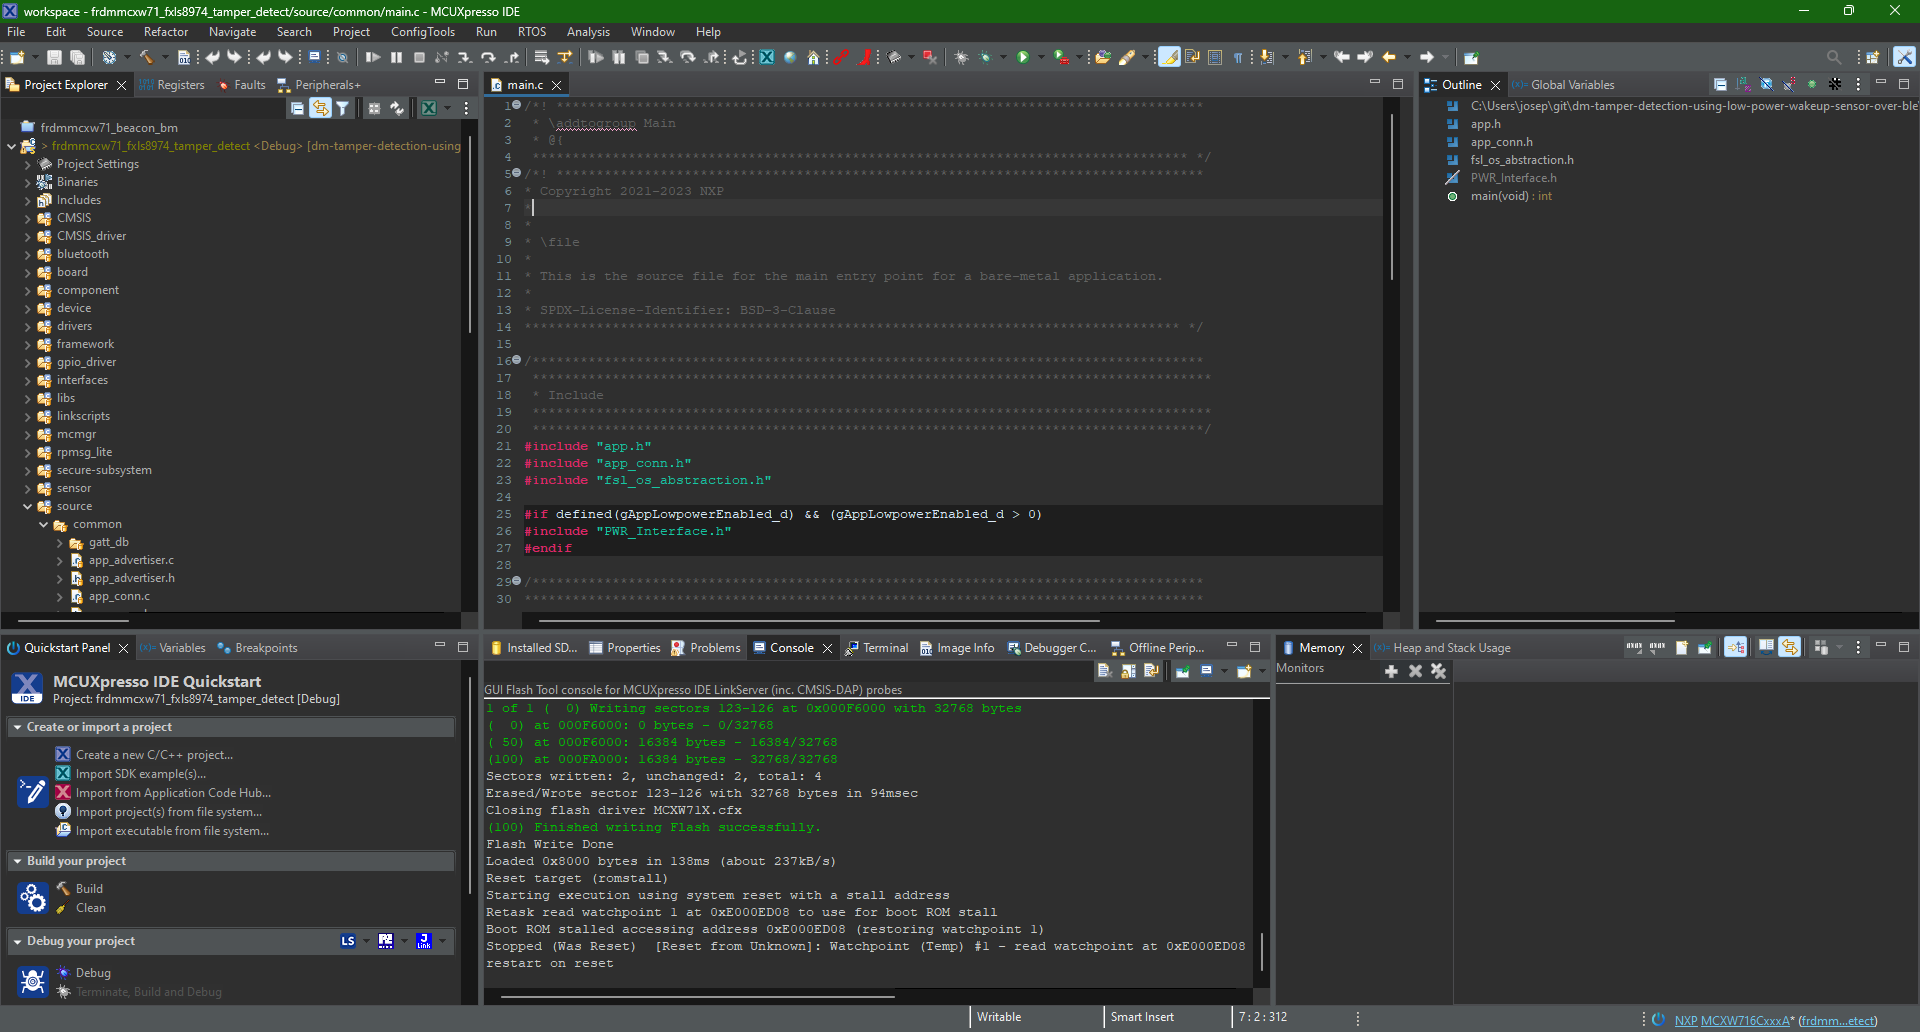Image resolution: width=1920 pixels, height=1032 pixels.
Task: Click Create a new C/C++ project link
Action: (x=154, y=755)
